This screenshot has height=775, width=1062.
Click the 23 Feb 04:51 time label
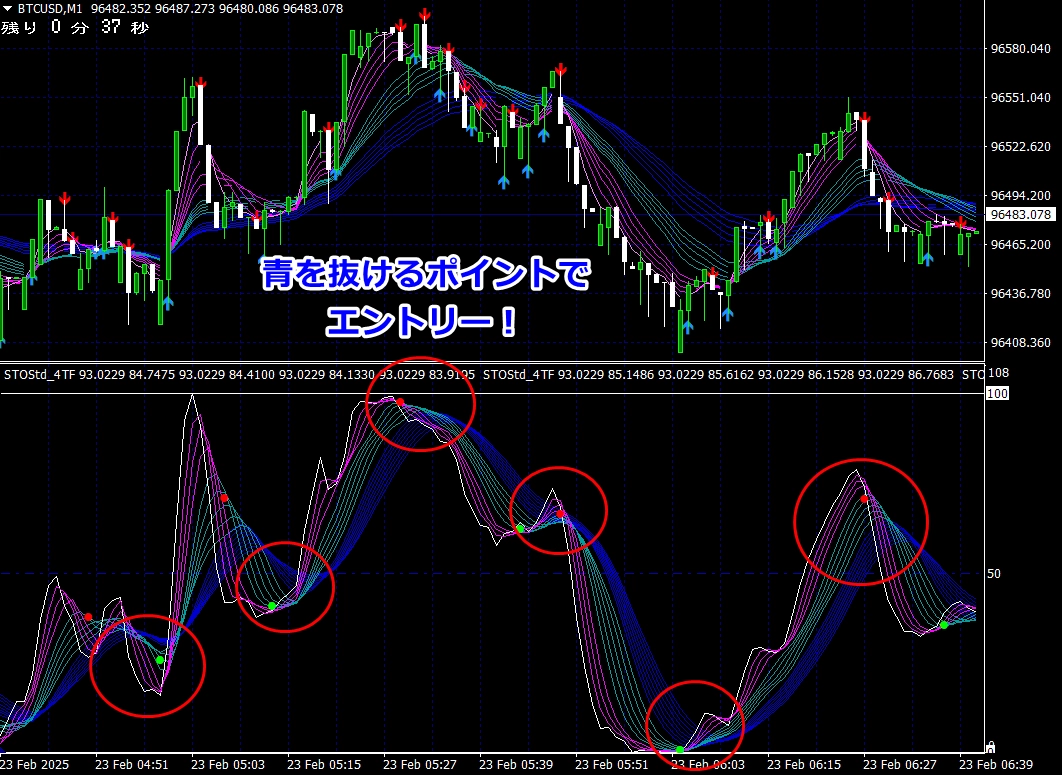(131, 764)
